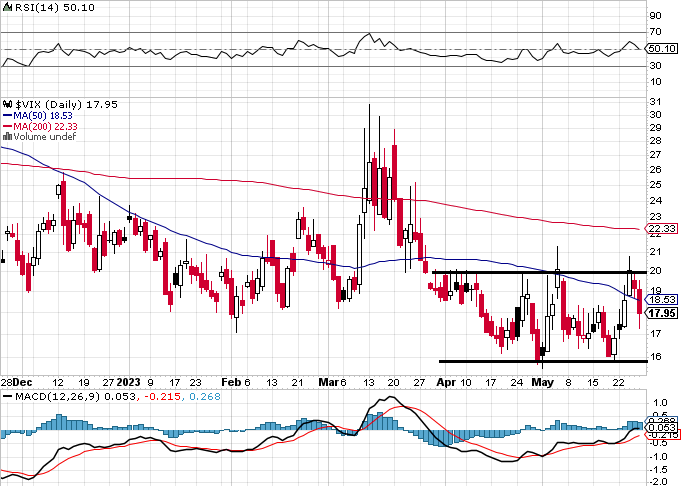The height and width of the screenshot is (486, 686).
Task: Click the RSI 50.10 value tag
Action: pos(662,49)
